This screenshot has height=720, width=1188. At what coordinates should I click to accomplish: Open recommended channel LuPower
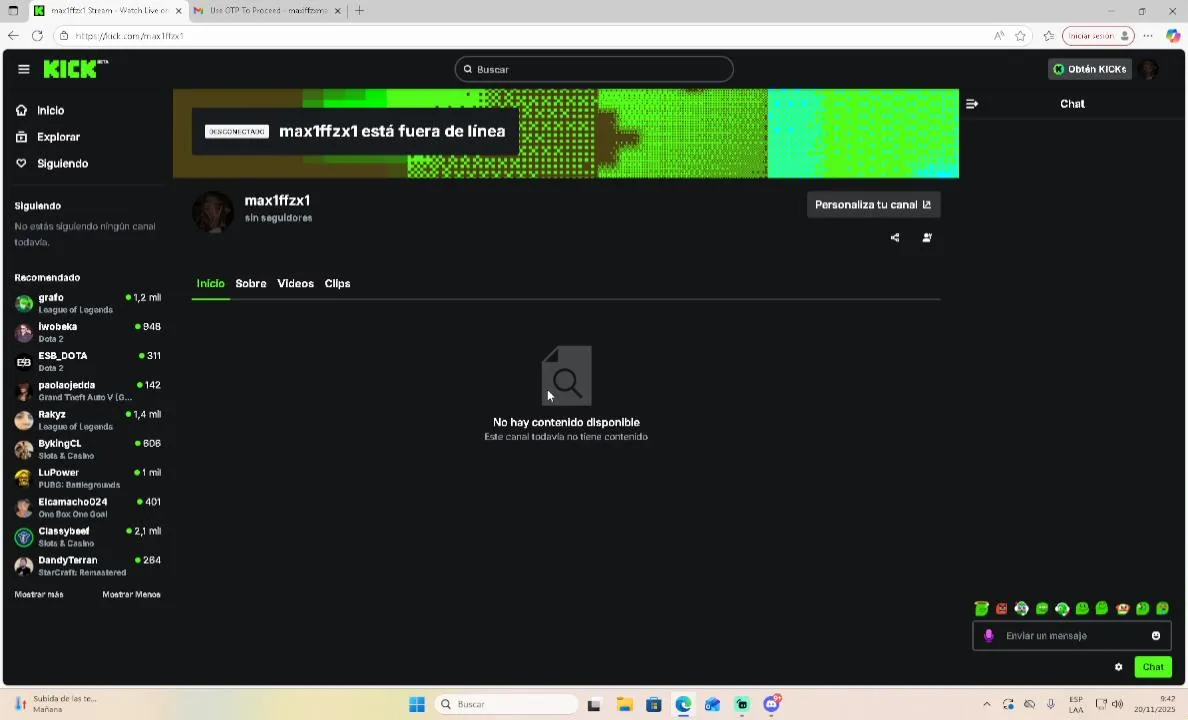pyautogui.click(x=88, y=478)
